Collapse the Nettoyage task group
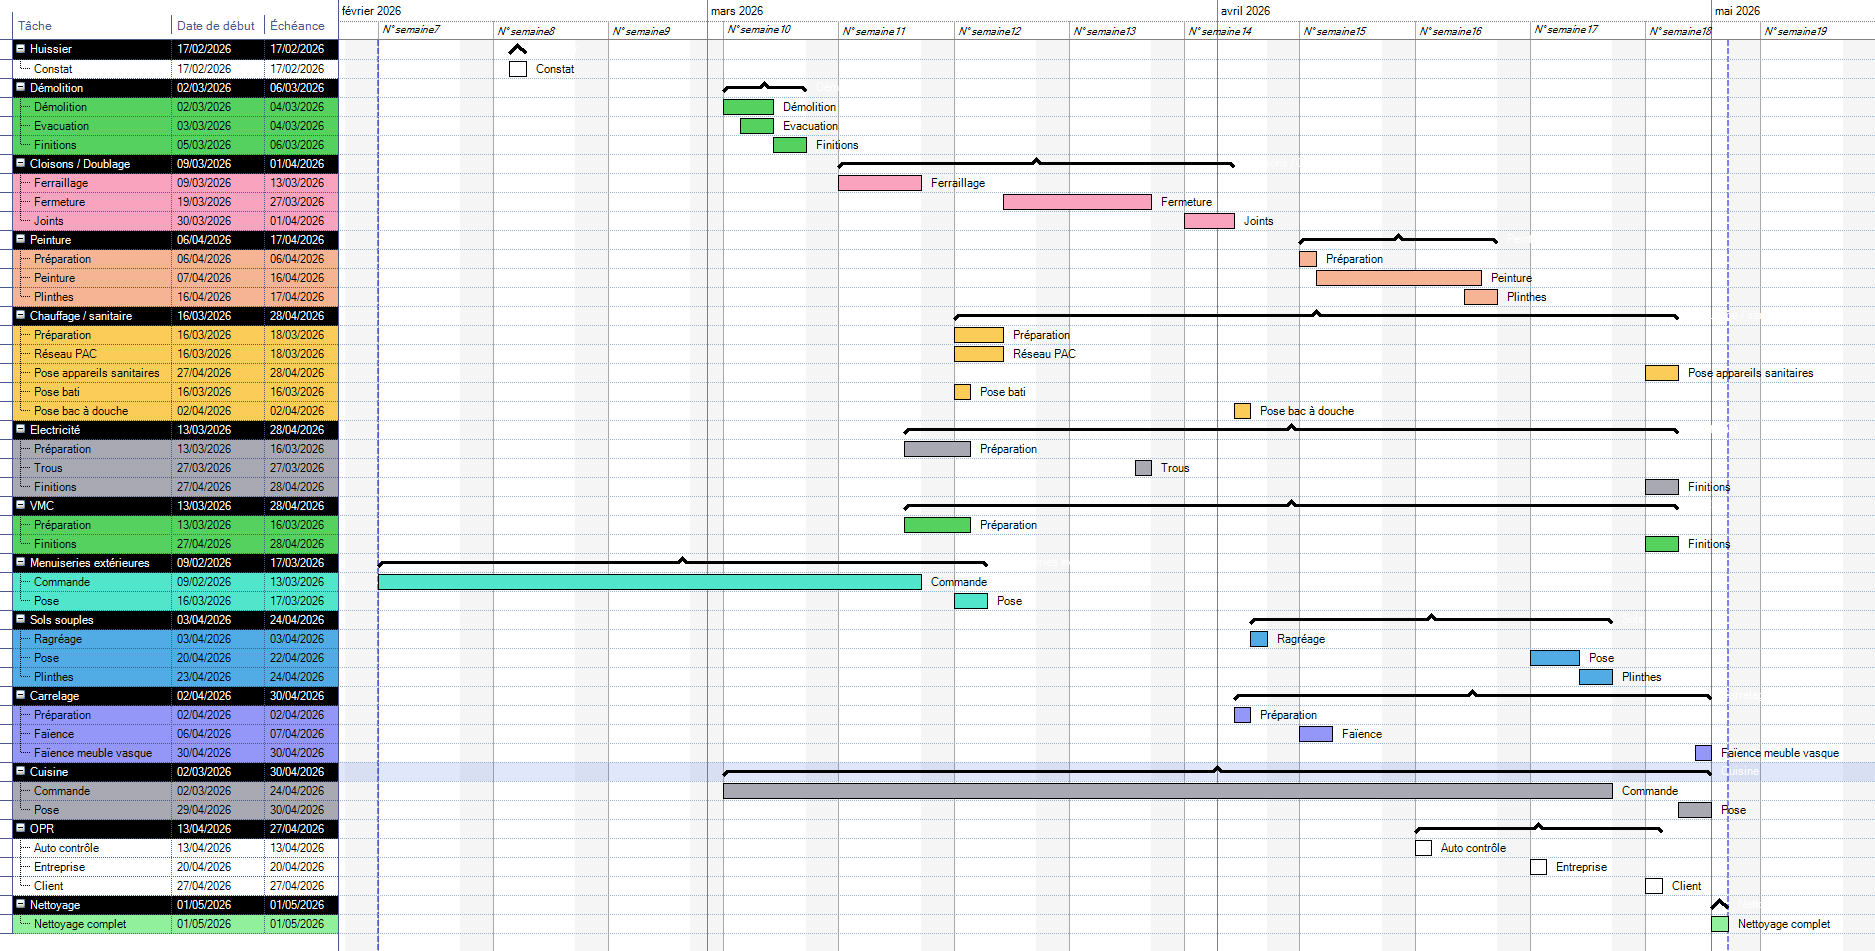The height and width of the screenshot is (951, 1875). (x=20, y=904)
